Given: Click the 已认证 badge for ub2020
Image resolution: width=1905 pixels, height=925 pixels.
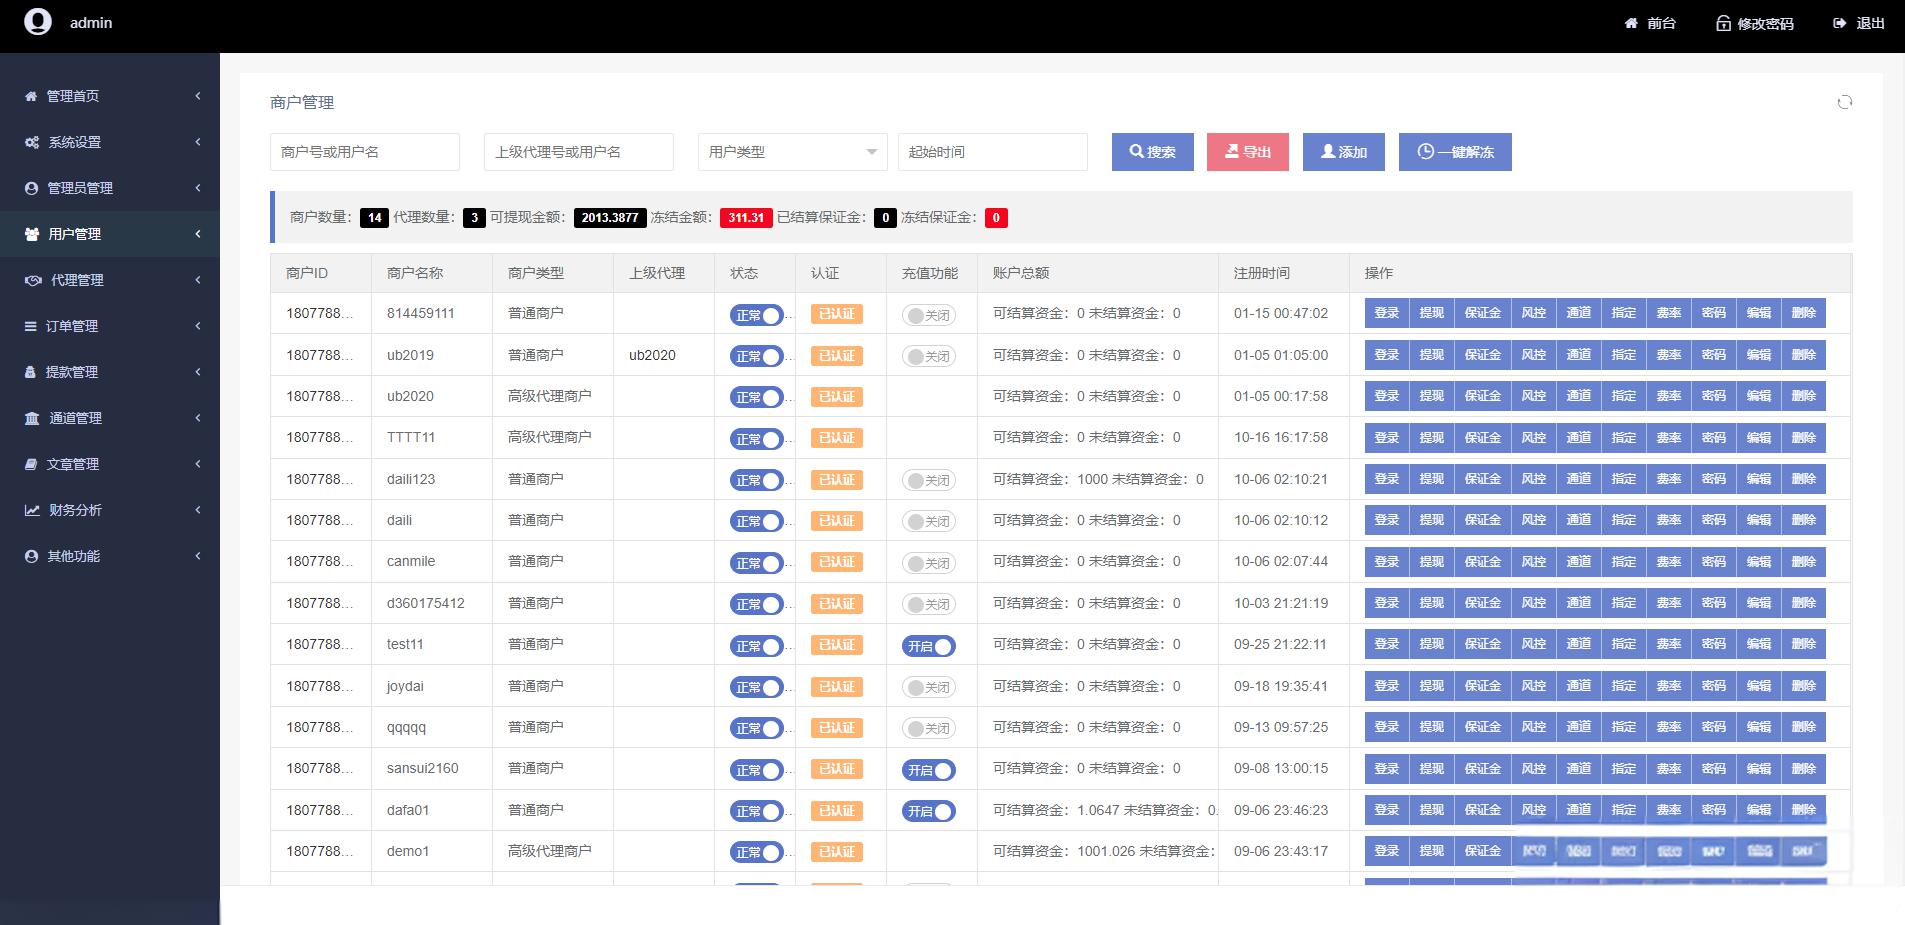Looking at the screenshot, I should click(x=837, y=397).
